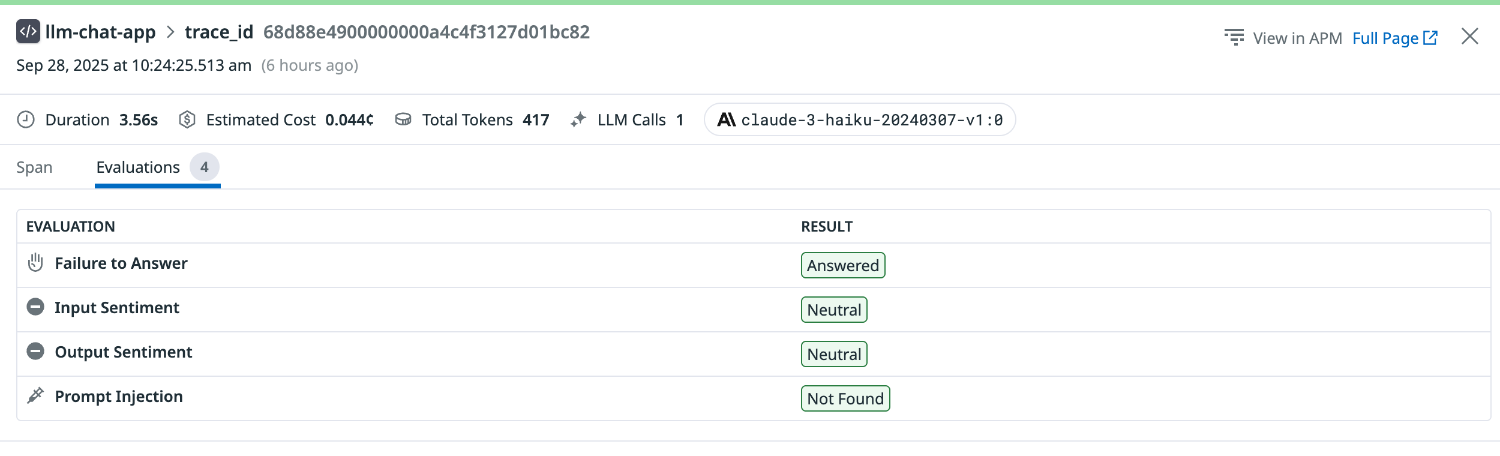
Task: Click the Prompt Injection syringe icon
Action: (36, 397)
